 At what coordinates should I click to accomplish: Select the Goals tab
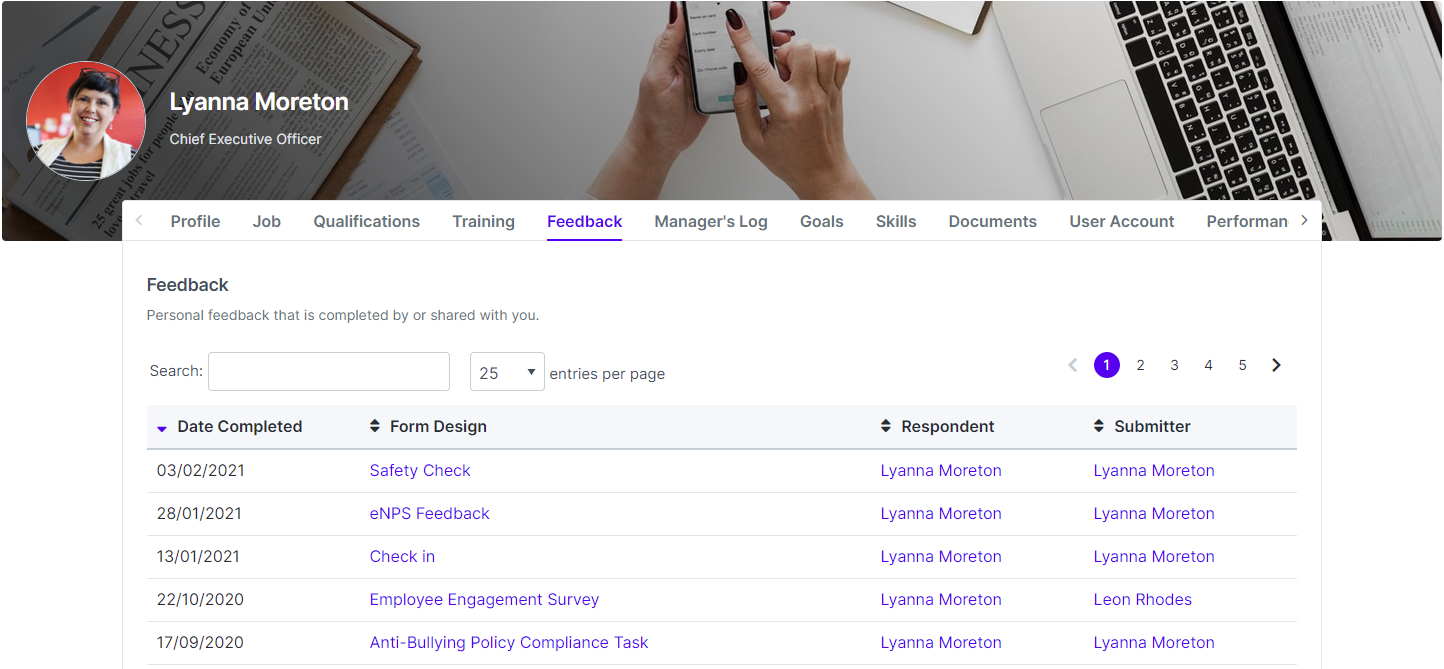click(x=821, y=222)
